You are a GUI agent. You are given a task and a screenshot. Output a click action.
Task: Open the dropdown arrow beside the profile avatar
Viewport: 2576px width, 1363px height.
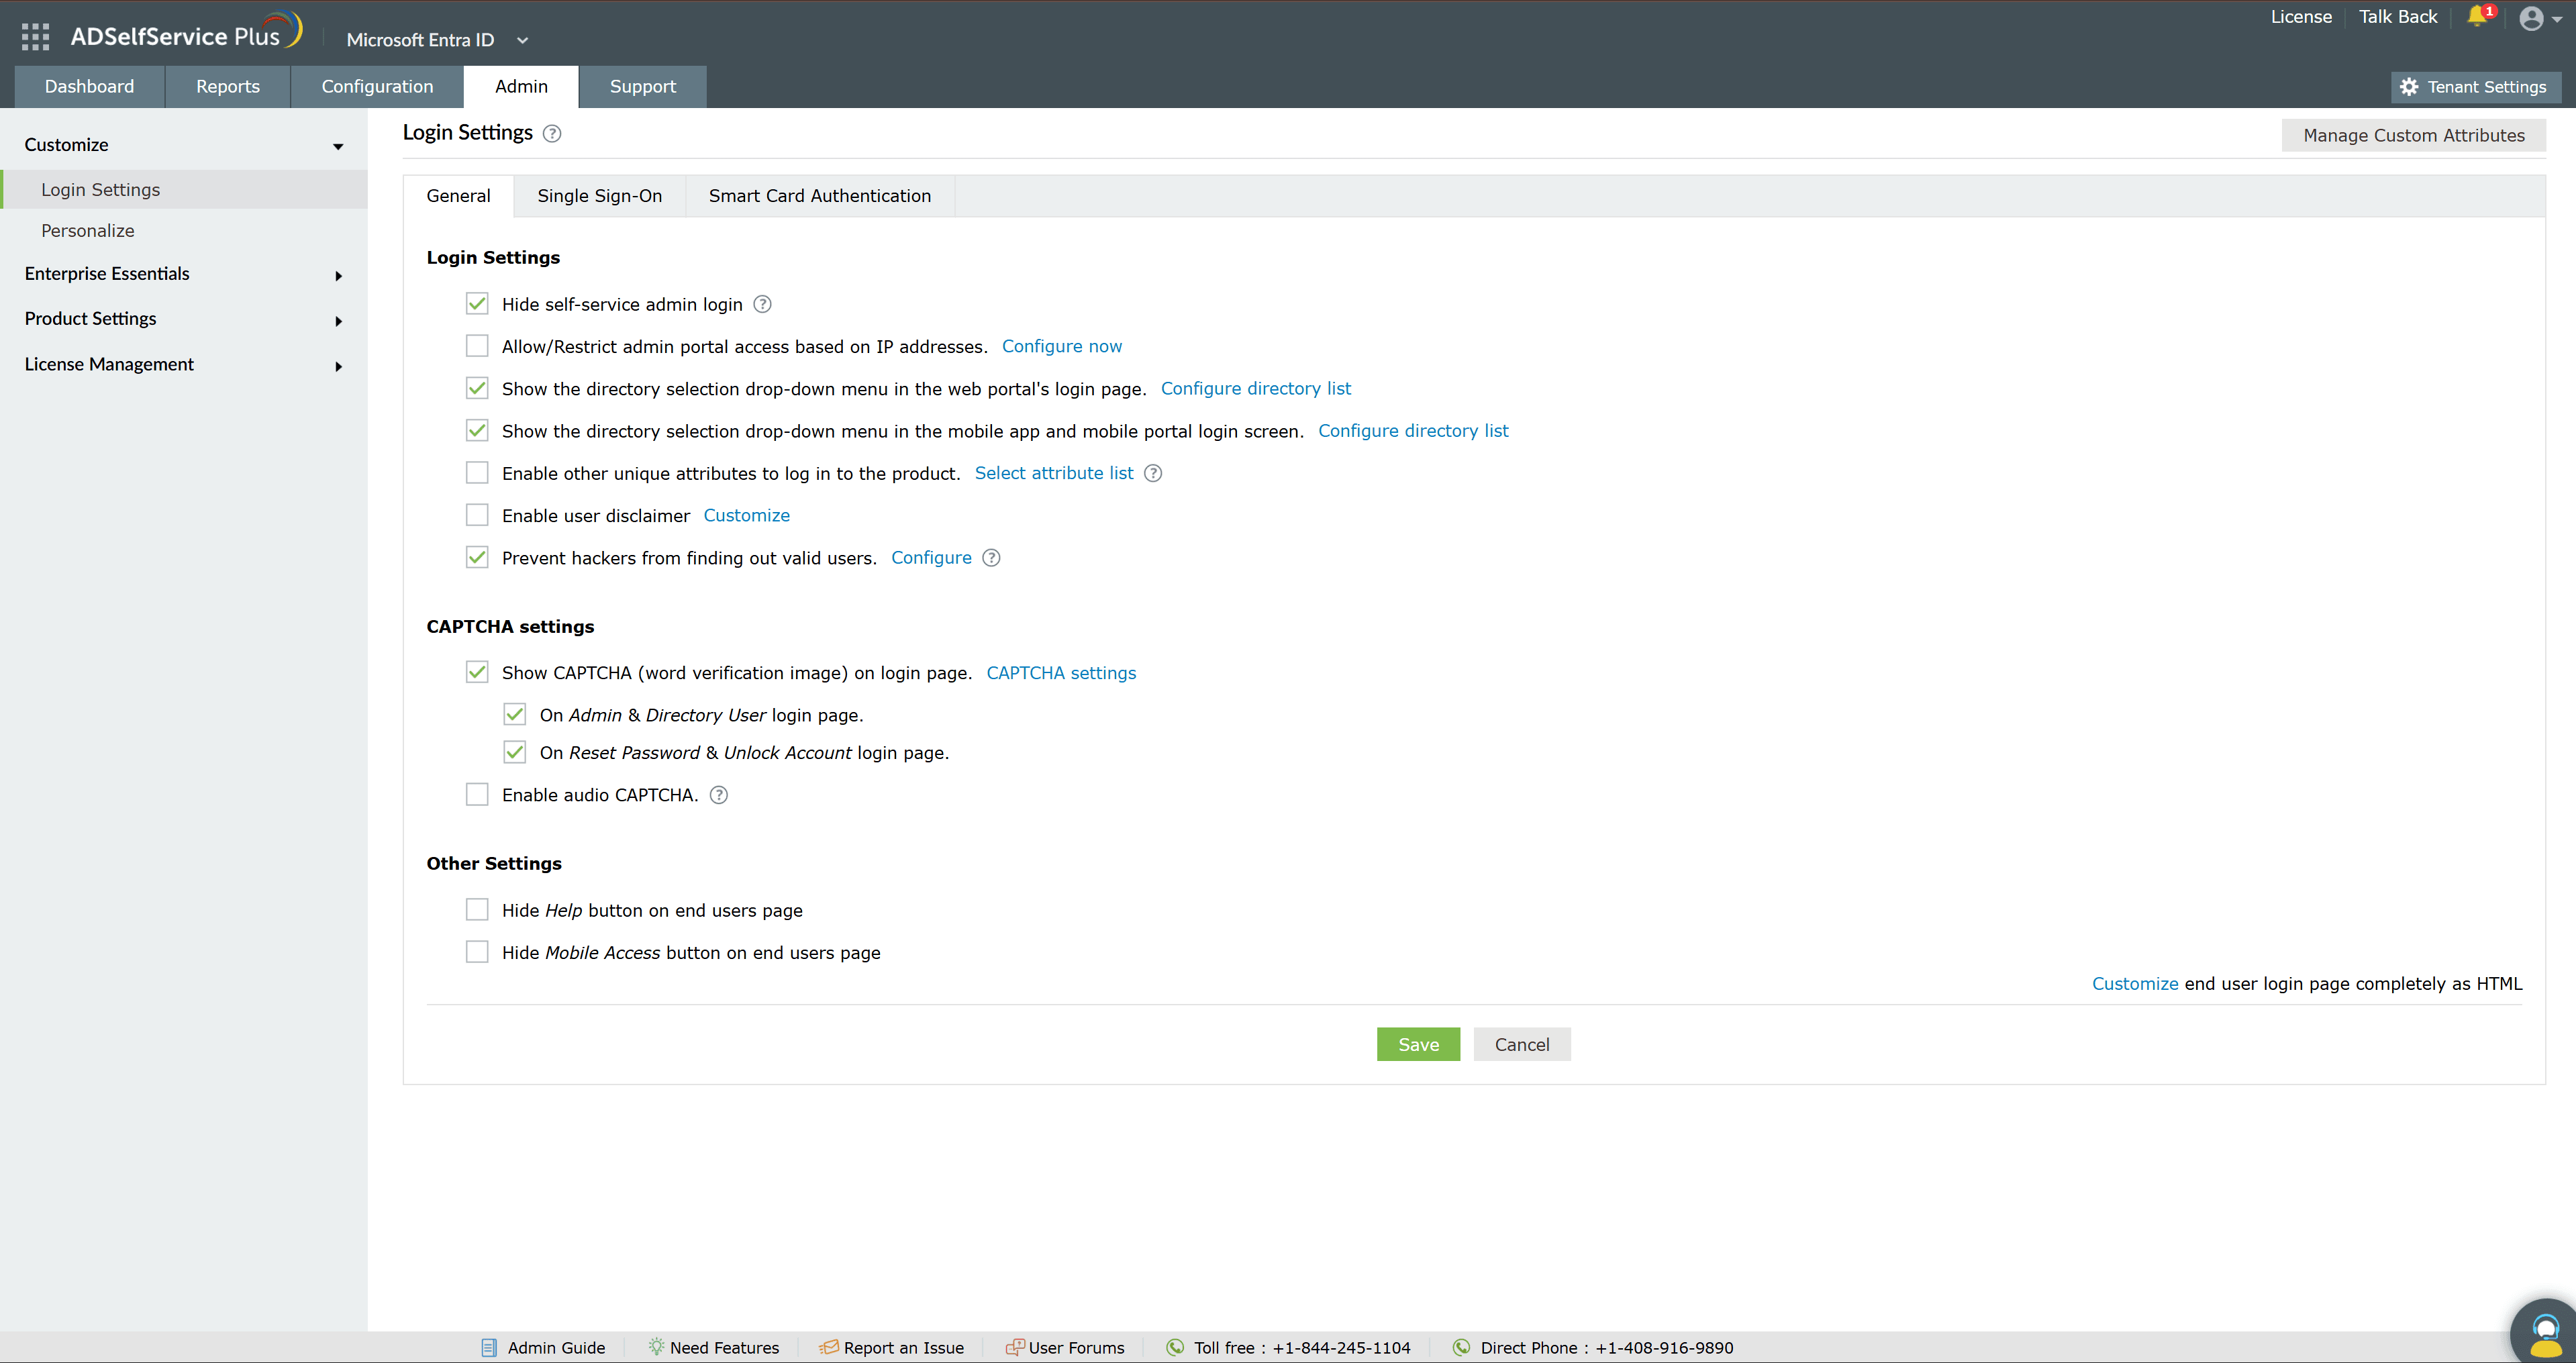click(x=2557, y=19)
